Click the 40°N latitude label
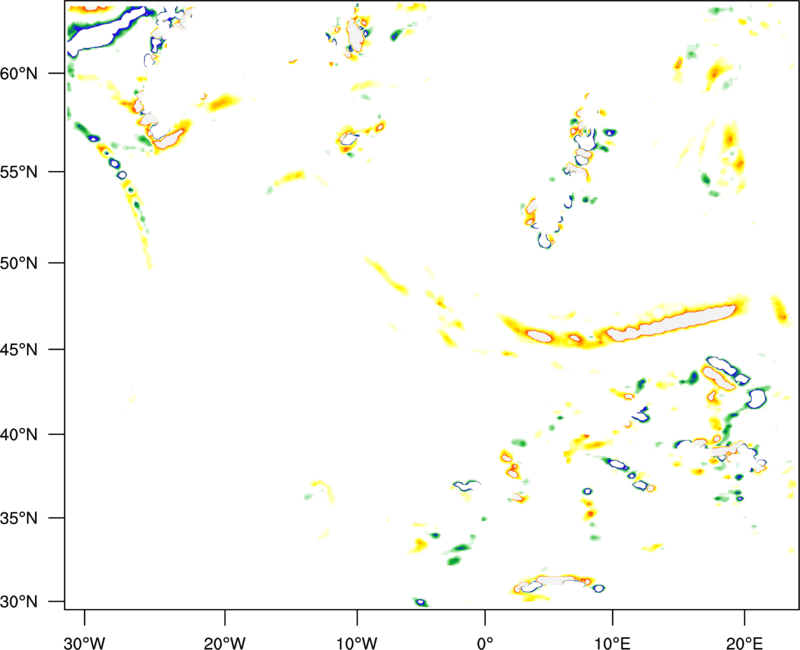Viewport: 800px width, 650px height. (19, 434)
